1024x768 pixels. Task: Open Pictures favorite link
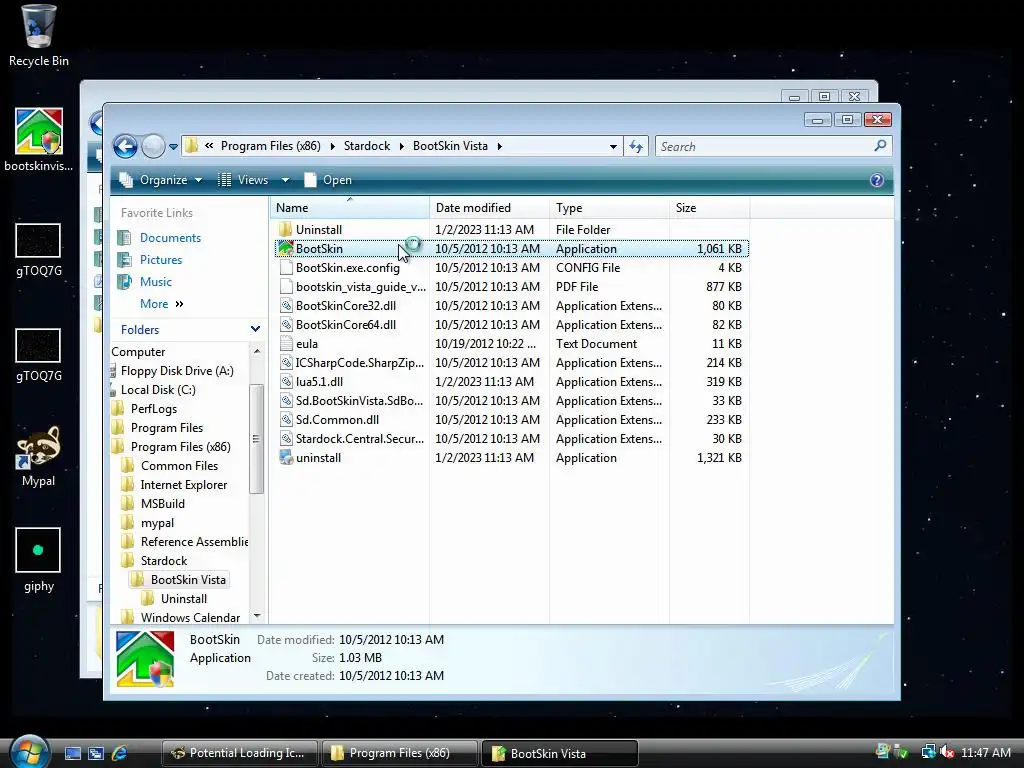tap(161, 260)
